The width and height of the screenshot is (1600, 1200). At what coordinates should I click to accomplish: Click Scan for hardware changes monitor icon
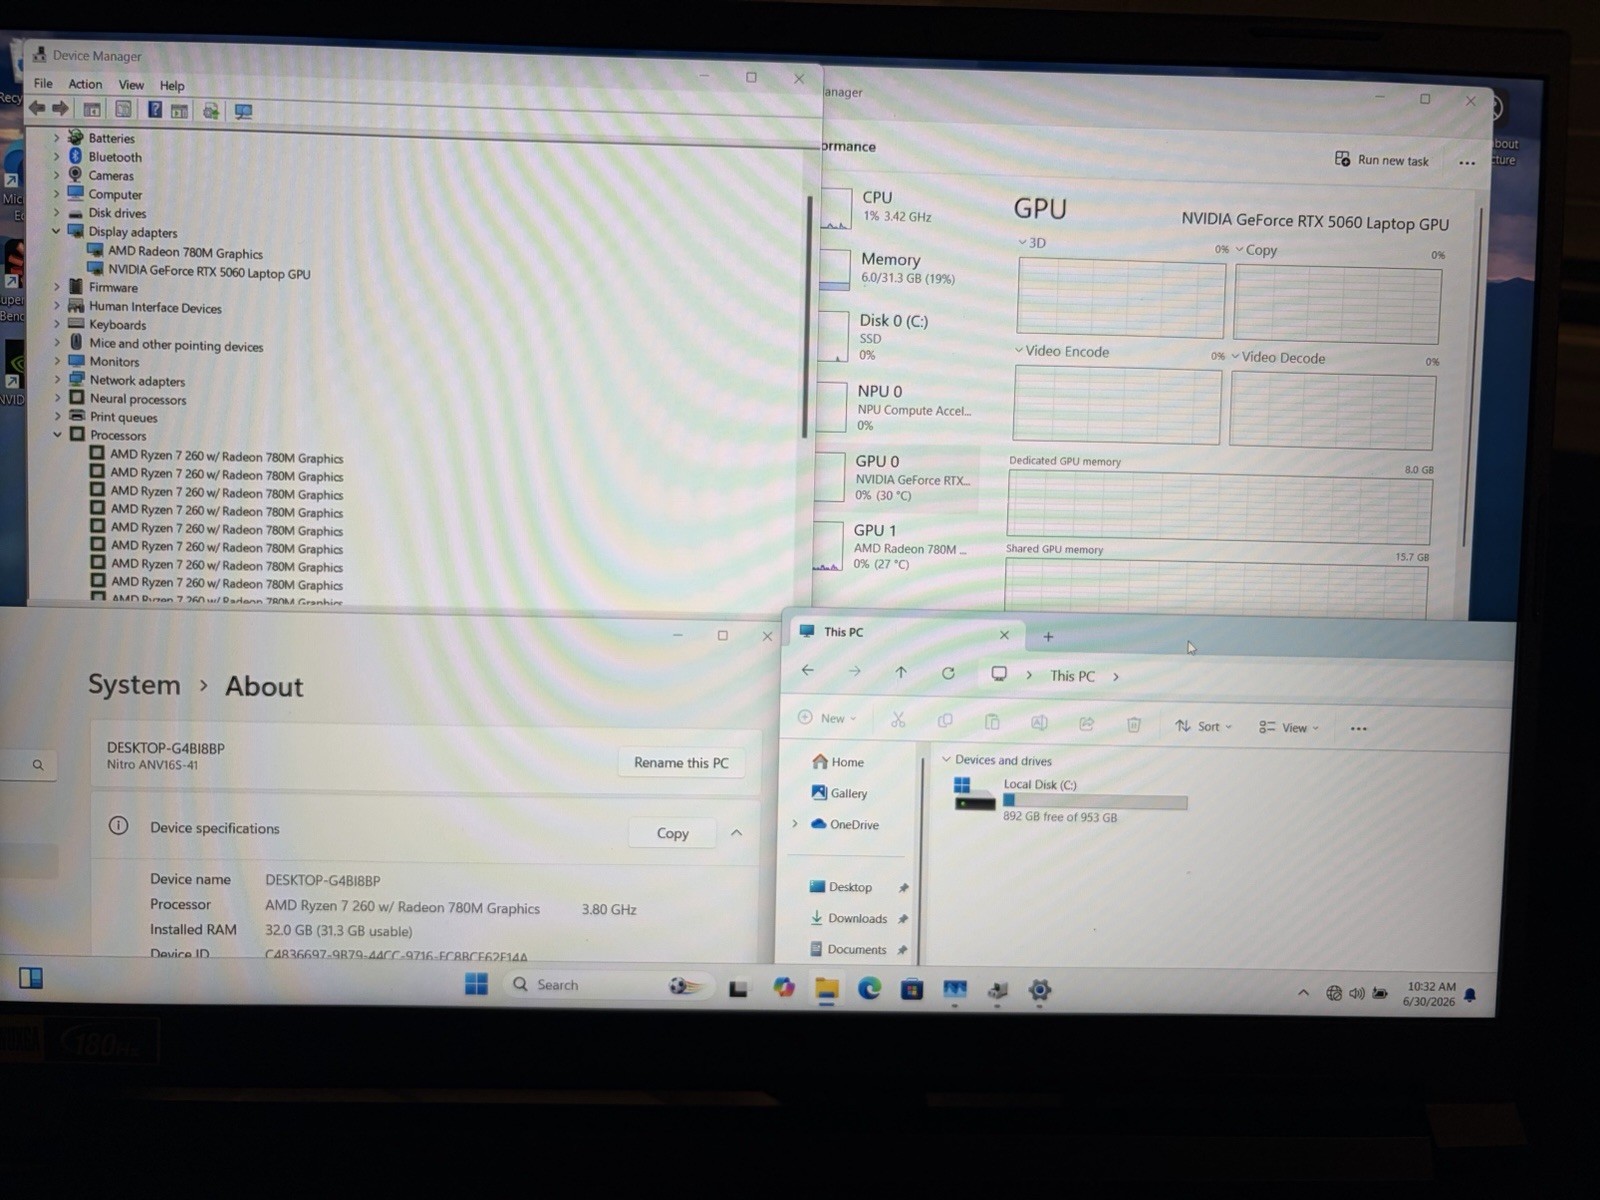[243, 111]
